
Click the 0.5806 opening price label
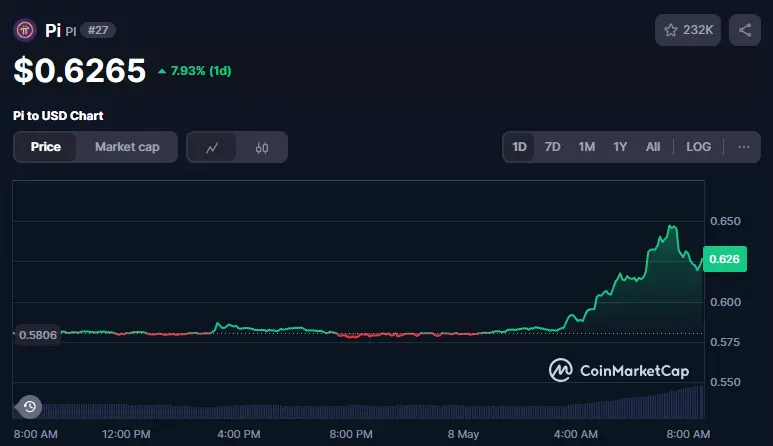point(37,335)
